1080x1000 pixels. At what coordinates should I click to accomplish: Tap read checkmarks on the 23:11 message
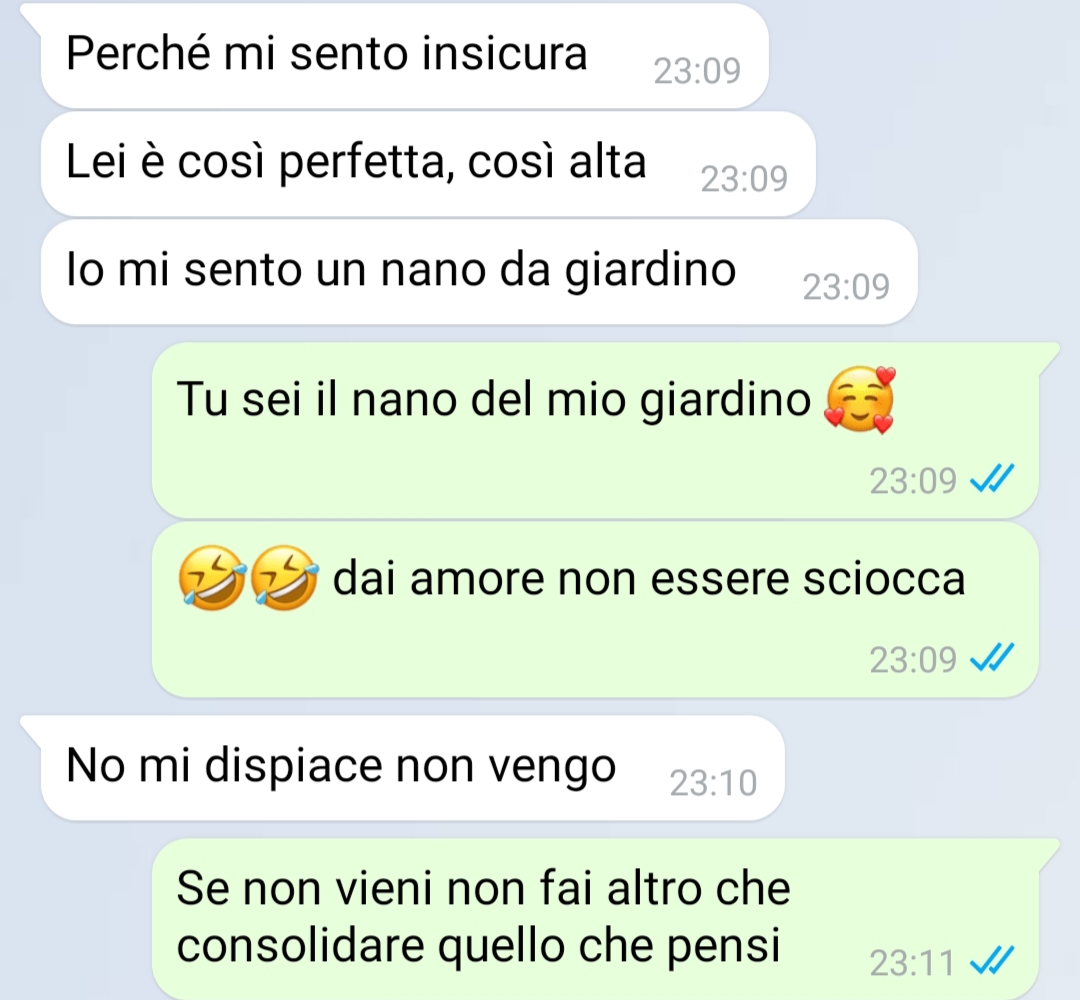tap(992, 961)
